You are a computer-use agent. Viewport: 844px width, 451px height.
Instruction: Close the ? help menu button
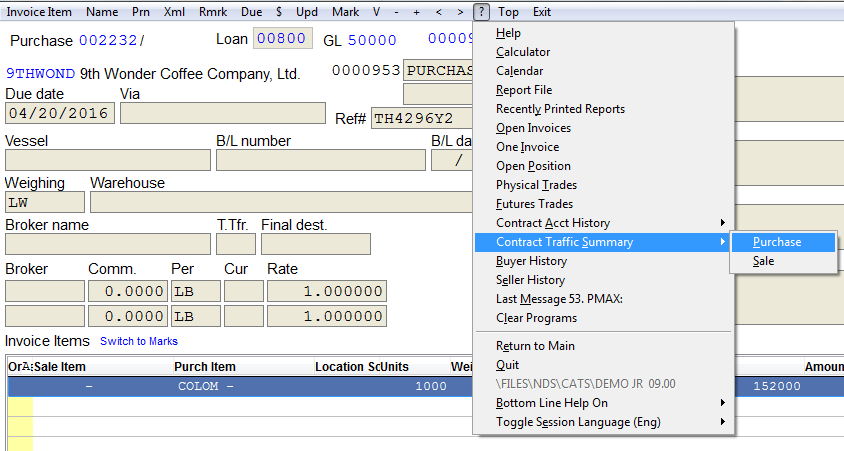pyautogui.click(x=481, y=12)
